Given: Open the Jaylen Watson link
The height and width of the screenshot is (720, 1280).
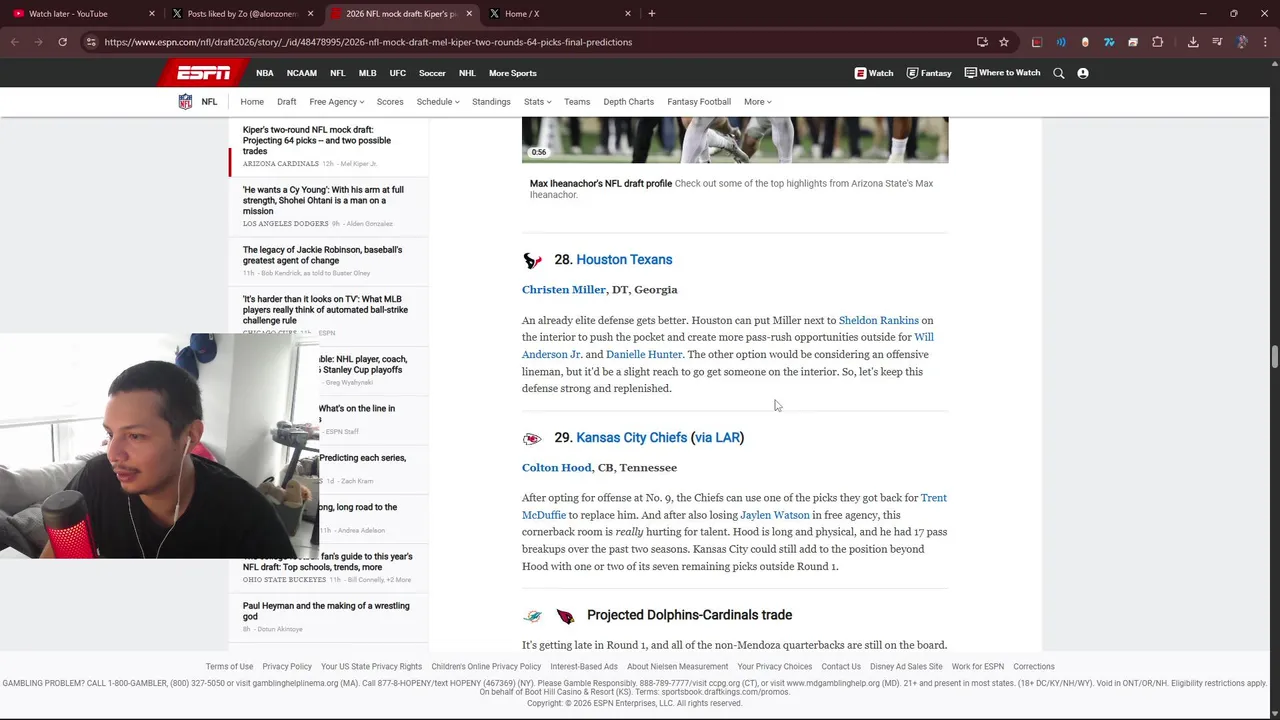Looking at the screenshot, I should tap(775, 515).
